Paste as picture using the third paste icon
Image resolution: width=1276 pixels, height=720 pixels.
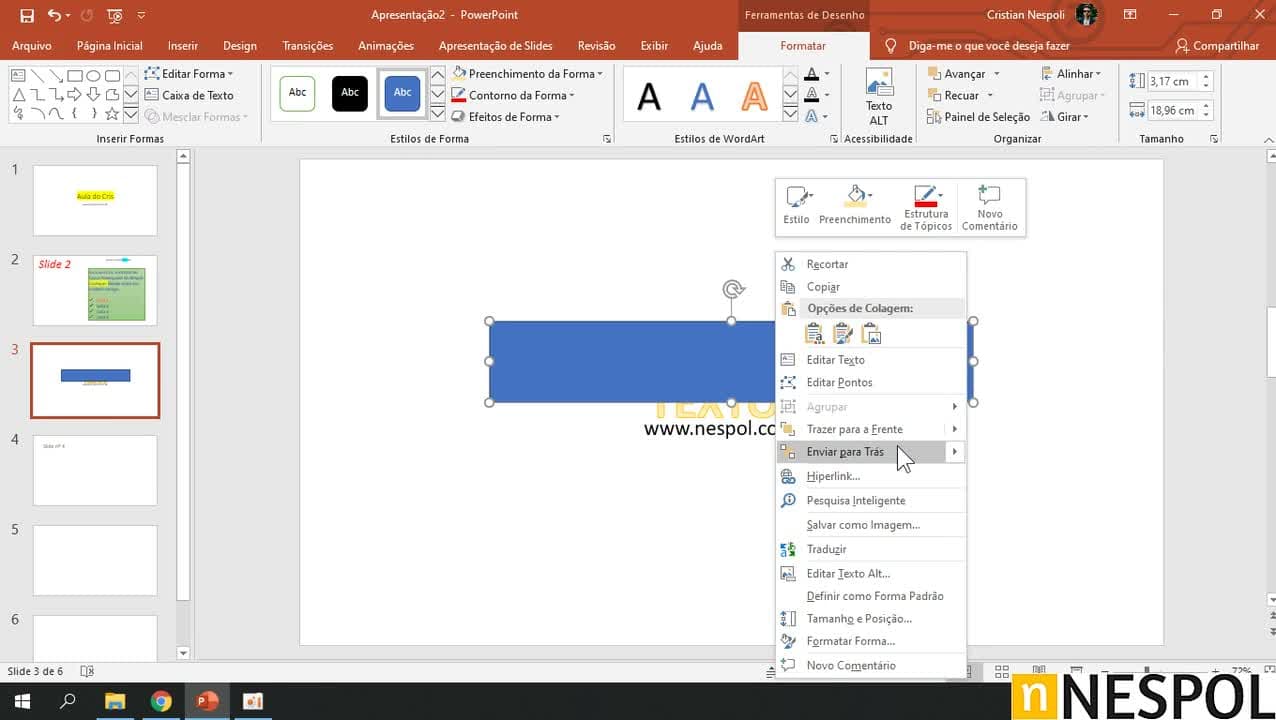(x=871, y=334)
